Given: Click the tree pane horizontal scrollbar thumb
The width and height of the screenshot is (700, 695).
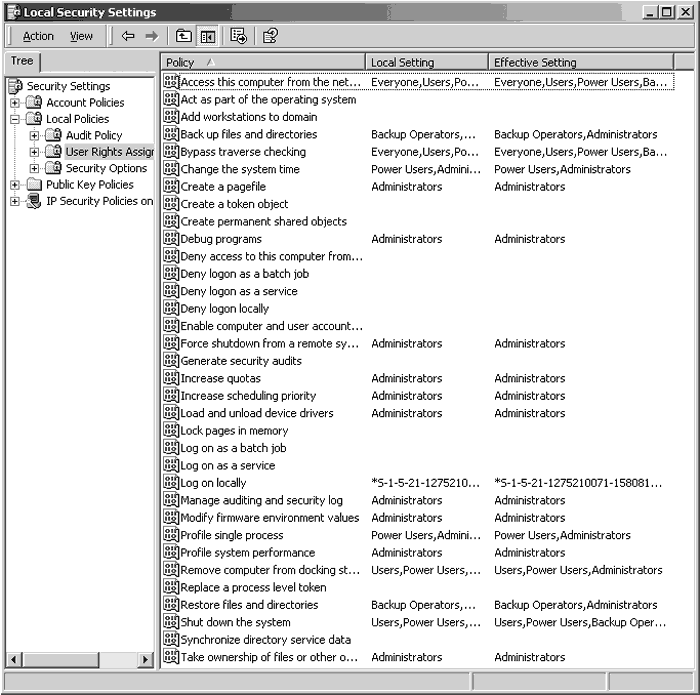Looking at the screenshot, I should pyautogui.click(x=61, y=659).
